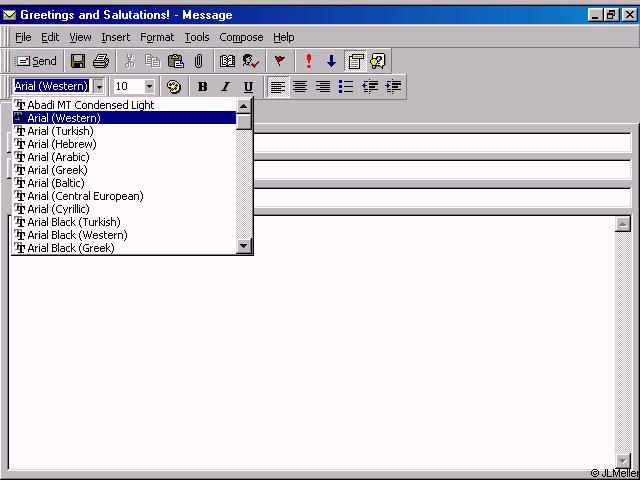
Task: Open the font size dropdown arrow
Action: 149,87
